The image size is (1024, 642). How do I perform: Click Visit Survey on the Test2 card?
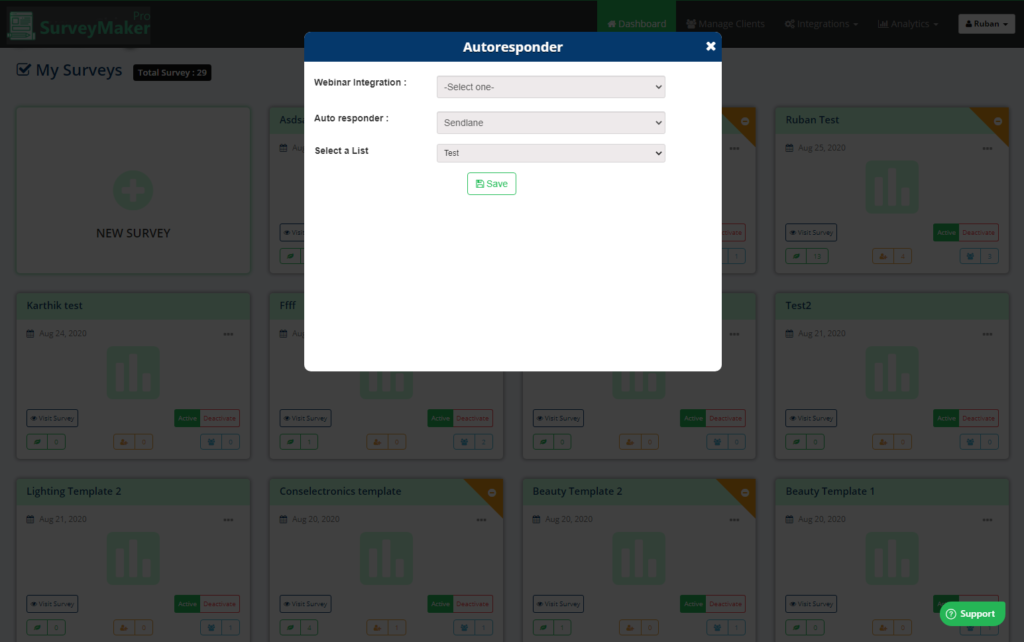point(811,418)
